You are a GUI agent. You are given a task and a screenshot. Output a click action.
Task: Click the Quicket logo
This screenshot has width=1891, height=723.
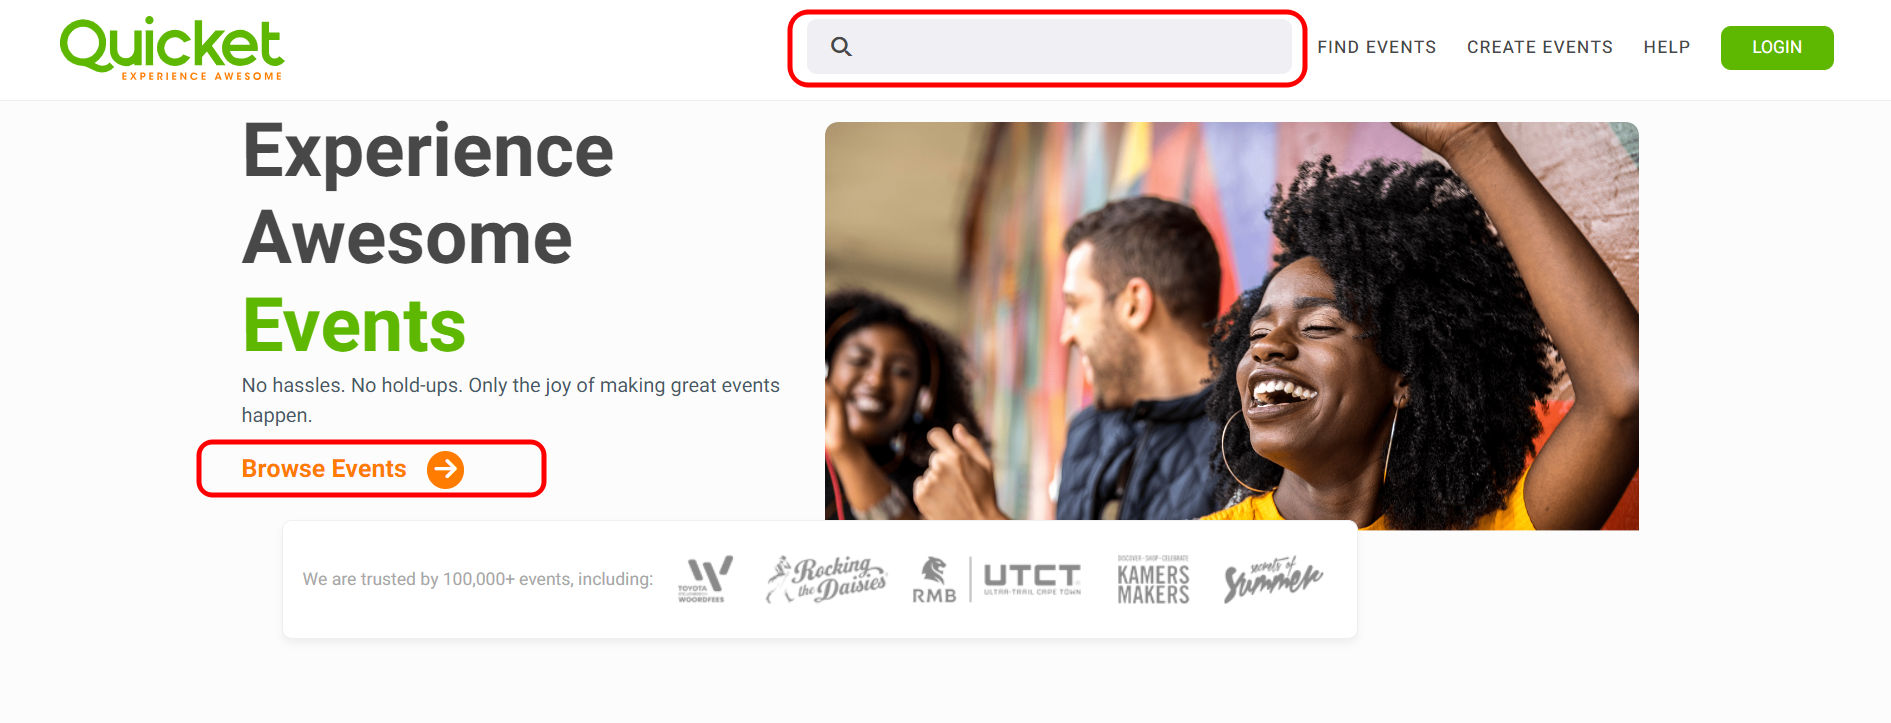pos(172,48)
